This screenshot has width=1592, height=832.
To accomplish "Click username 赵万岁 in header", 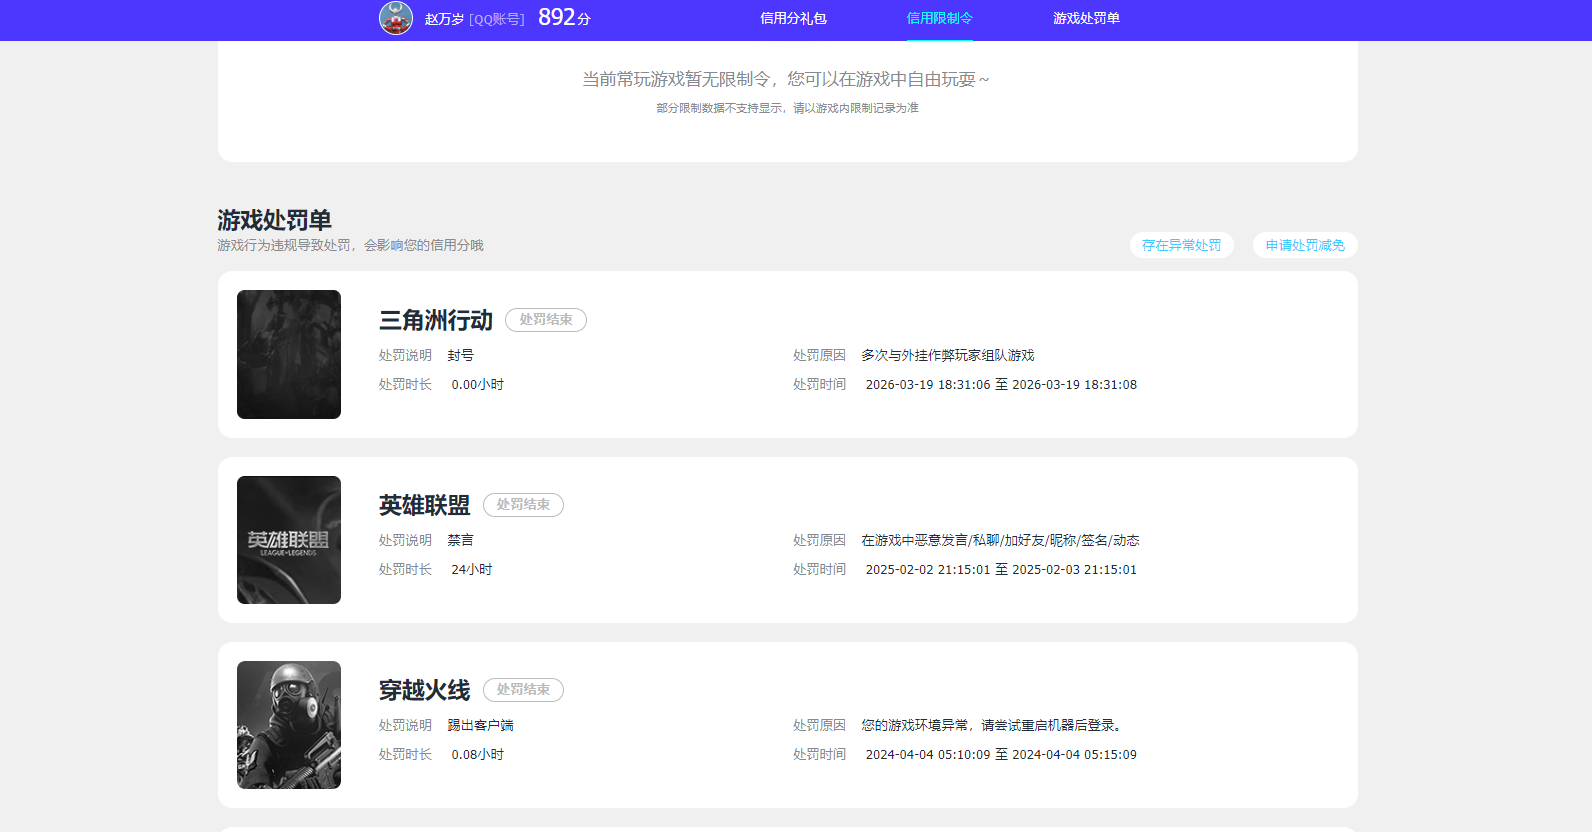I will tap(444, 19).
